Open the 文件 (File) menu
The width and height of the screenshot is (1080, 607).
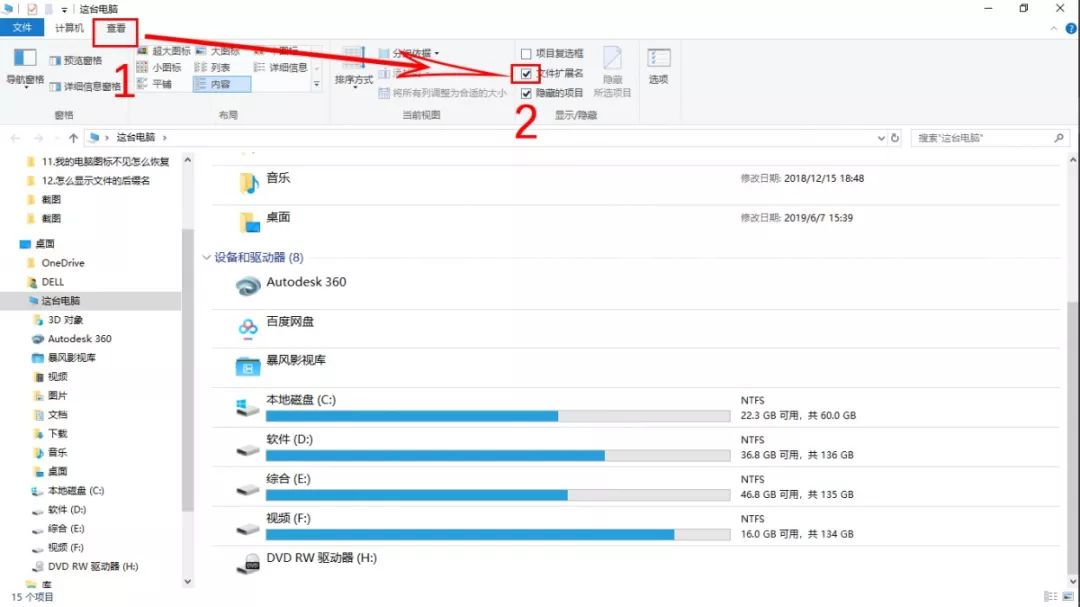(x=22, y=28)
